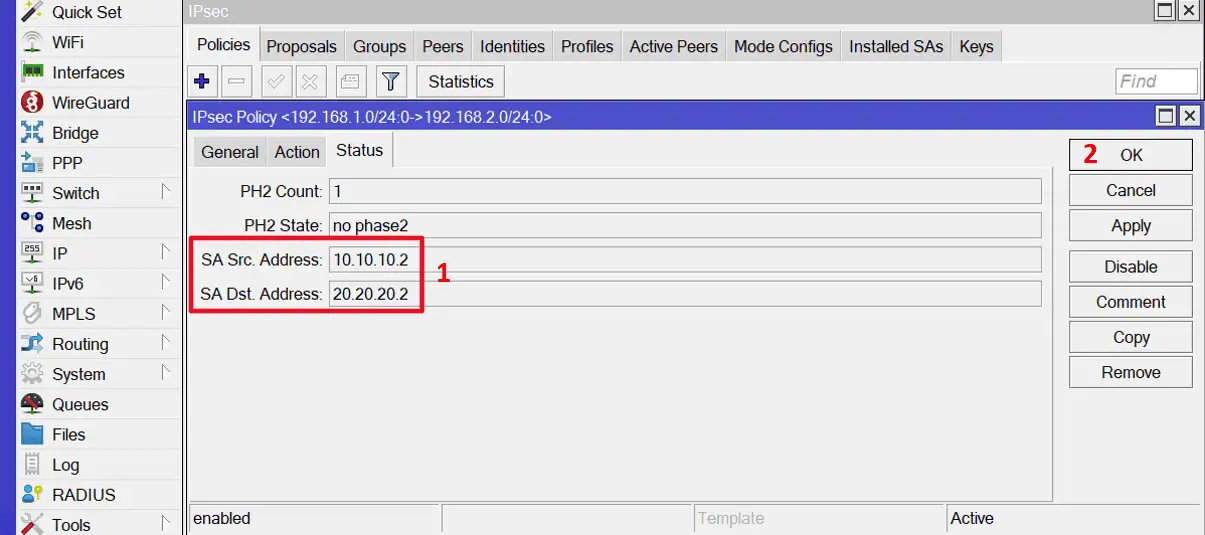
Task: Maximize the IPsec Policy dialog
Action: (x=1166, y=116)
